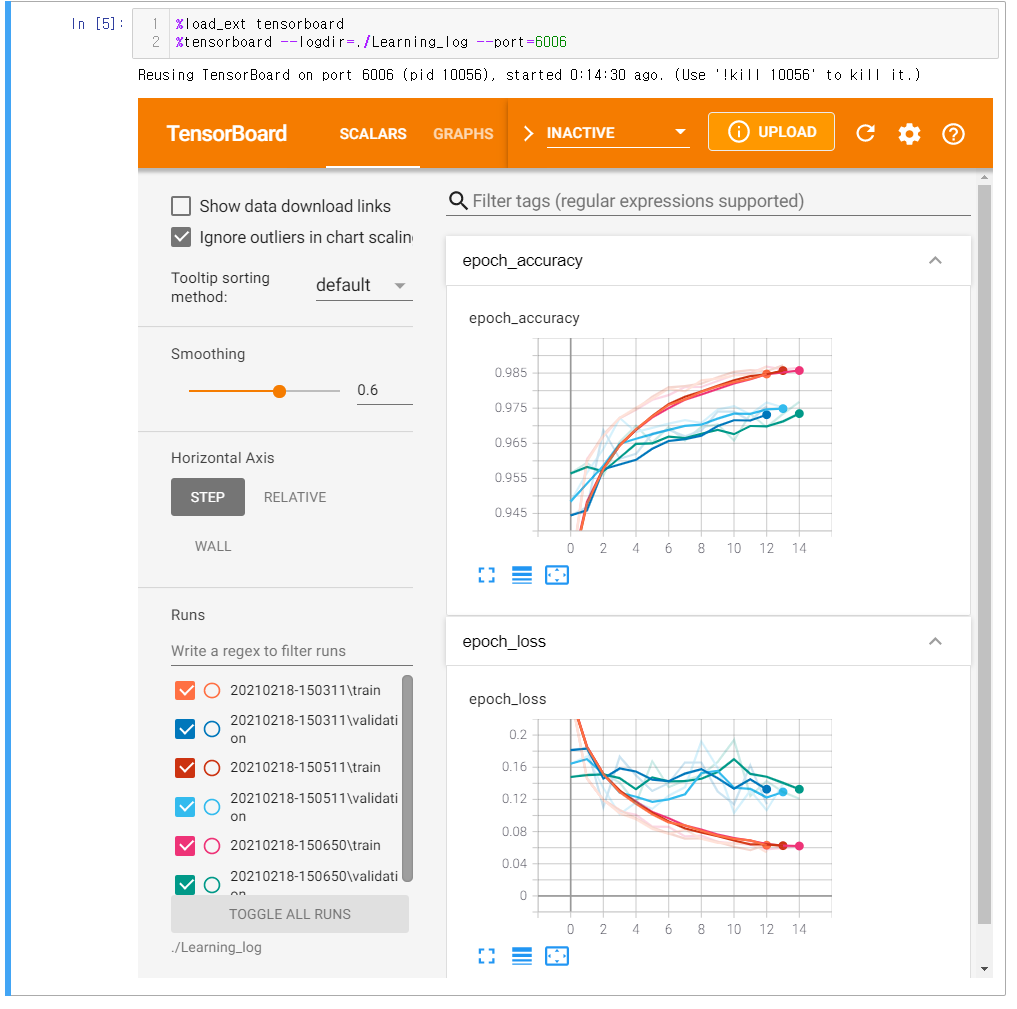This screenshot has width=1017, height=1009.
Task: Check Show data download links
Action: (181, 206)
